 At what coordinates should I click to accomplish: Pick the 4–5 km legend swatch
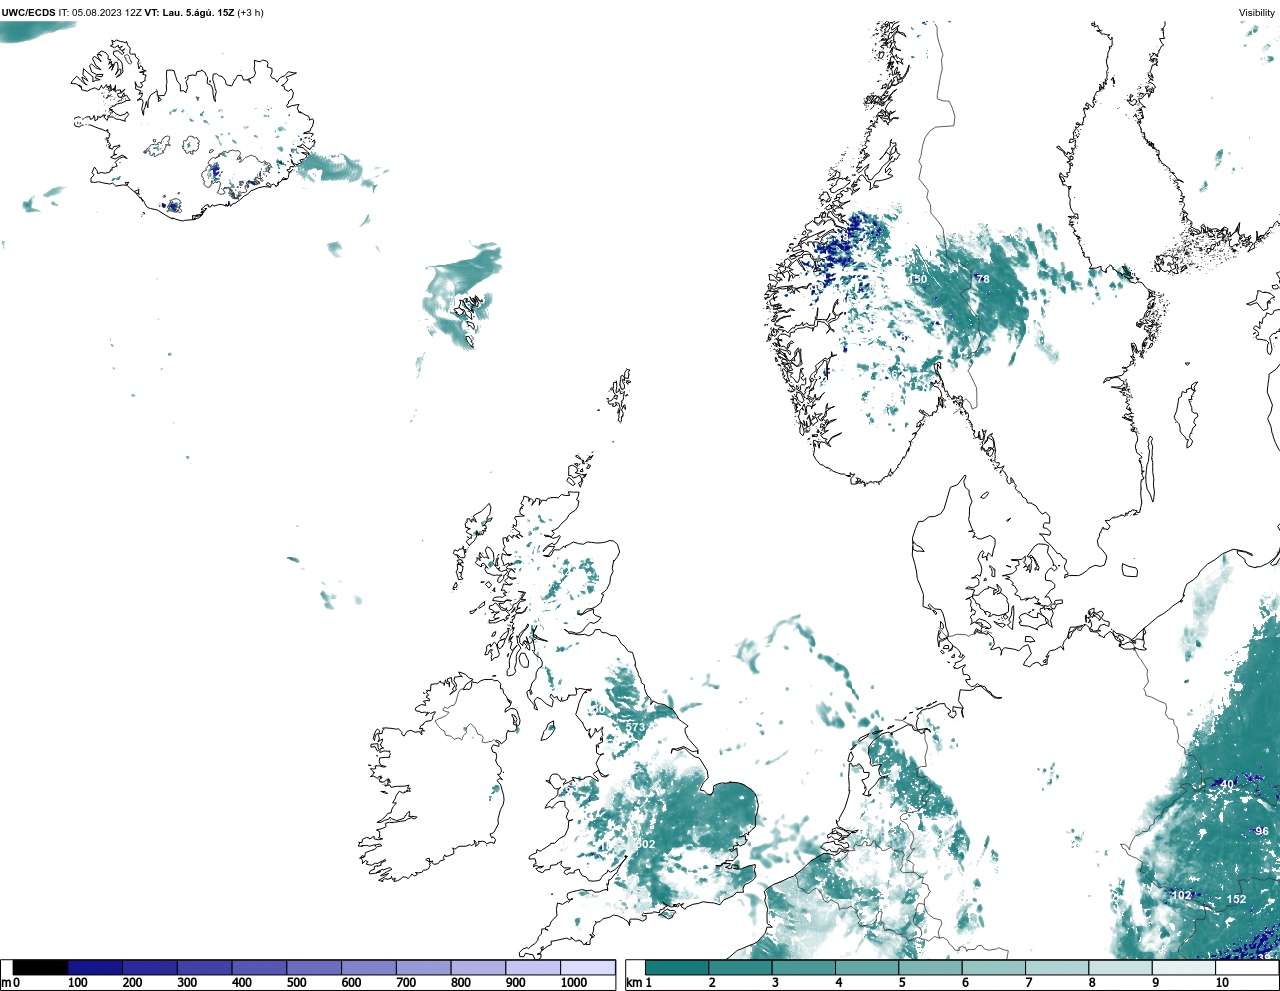point(867,967)
